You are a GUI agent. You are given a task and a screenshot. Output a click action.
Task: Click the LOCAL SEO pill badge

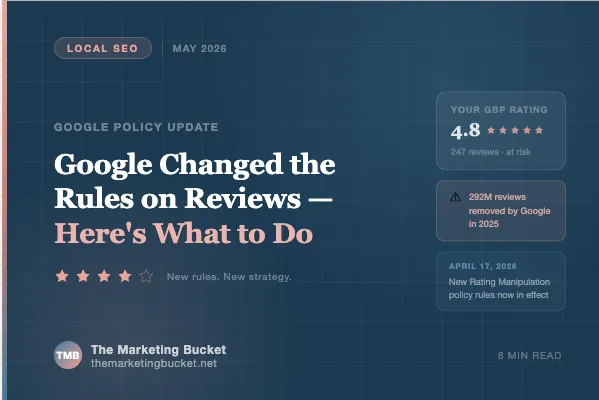pyautogui.click(x=103, y=48)
